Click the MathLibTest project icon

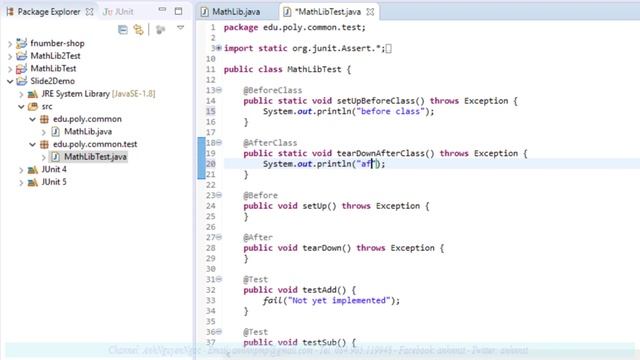(x=21, y=68)
